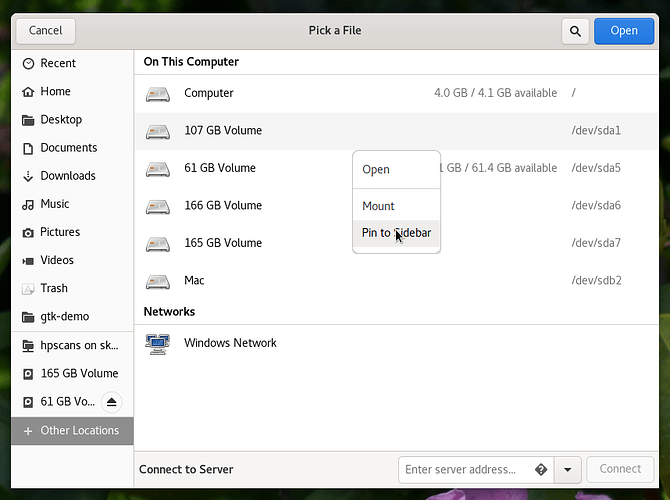Click the Trash bin icon

click(28, 289)
